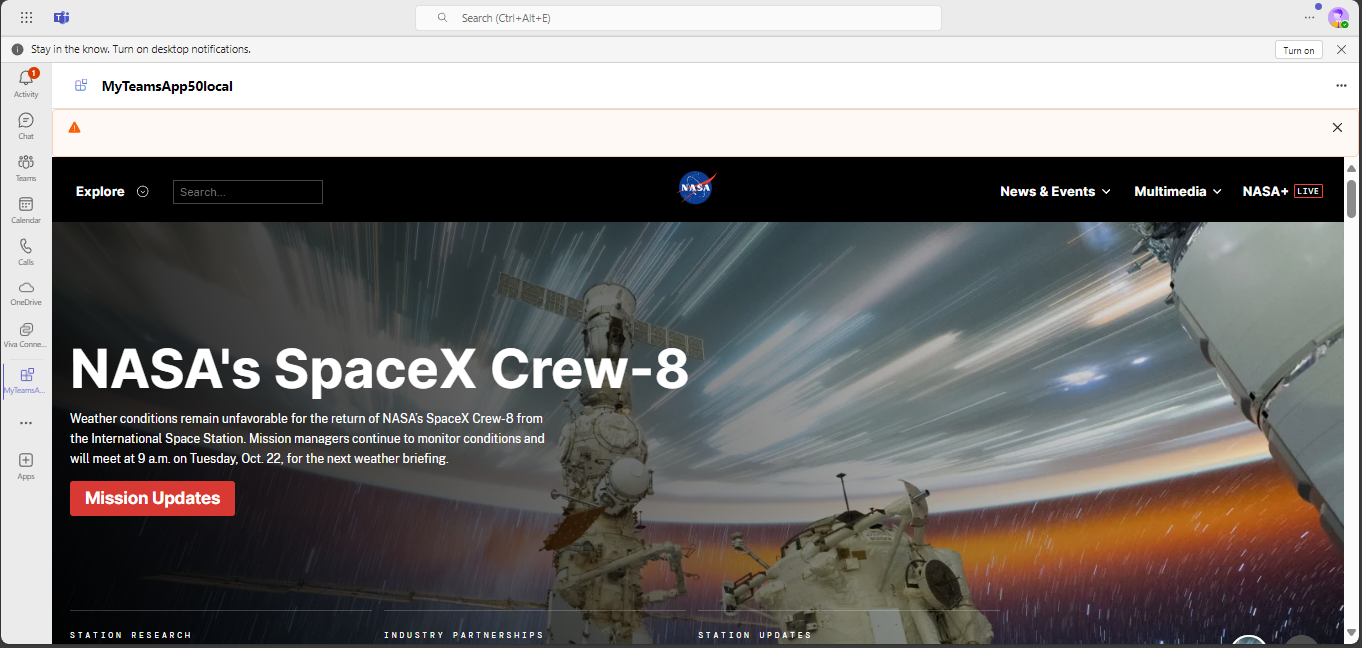Click the orange warning triangle icon

click(x=74, y=127)
